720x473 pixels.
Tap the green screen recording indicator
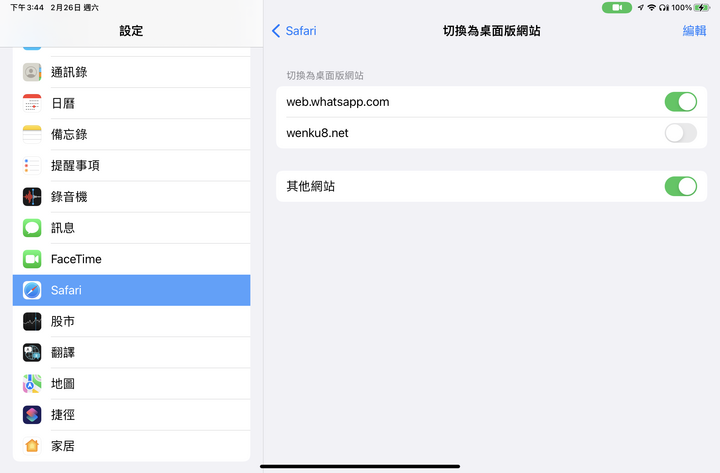click(617, 7)
